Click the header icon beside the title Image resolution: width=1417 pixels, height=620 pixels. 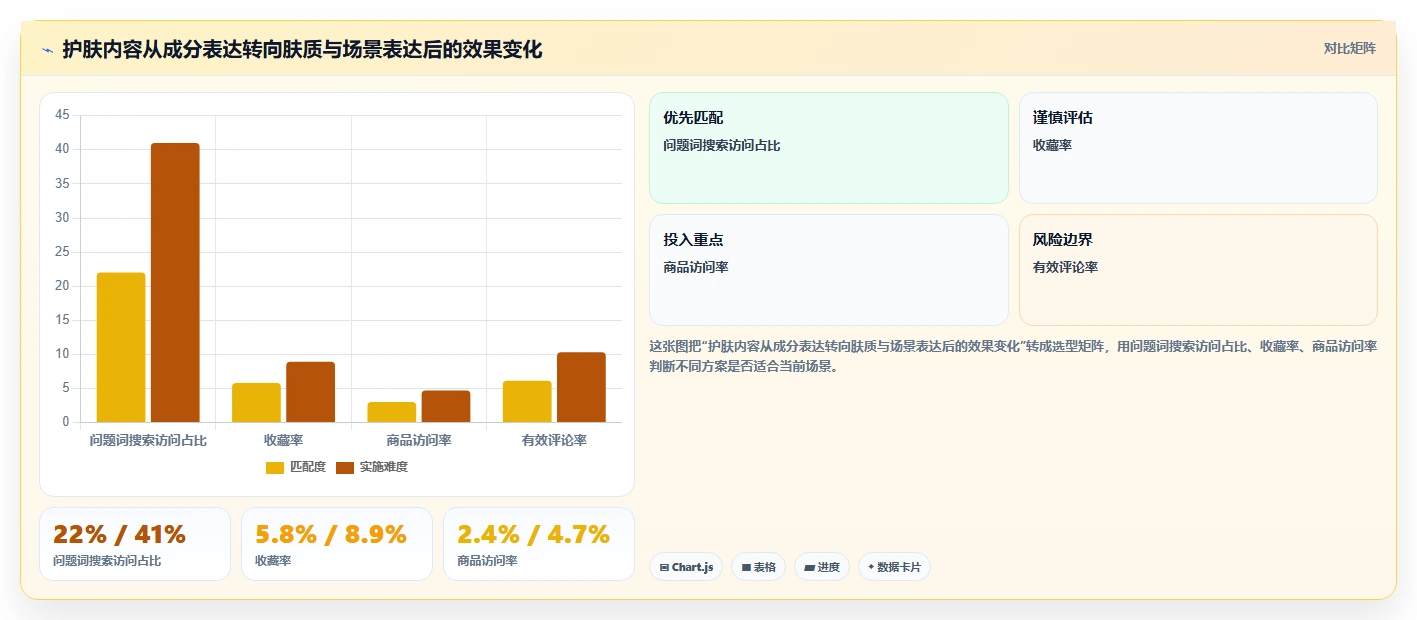point(47,50)
